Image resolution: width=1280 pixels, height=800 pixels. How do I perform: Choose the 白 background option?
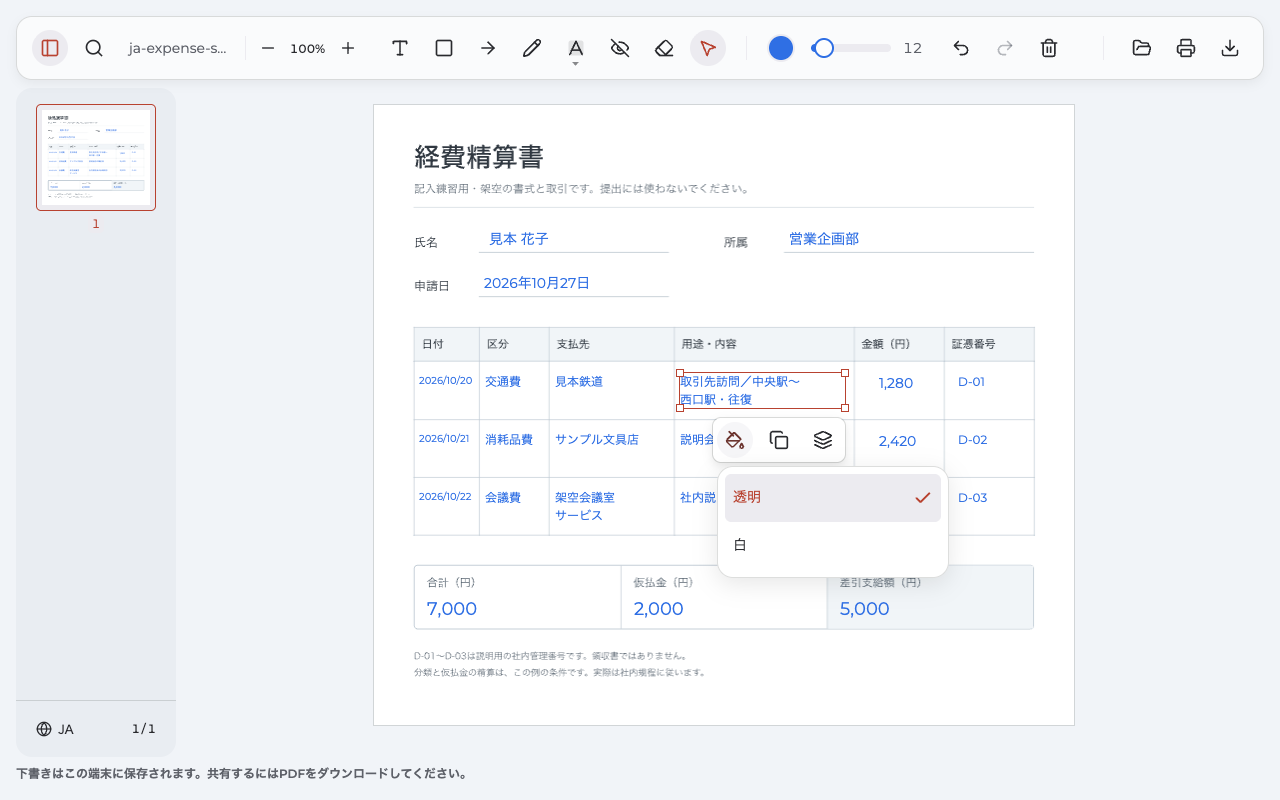[x=833, y=546]
